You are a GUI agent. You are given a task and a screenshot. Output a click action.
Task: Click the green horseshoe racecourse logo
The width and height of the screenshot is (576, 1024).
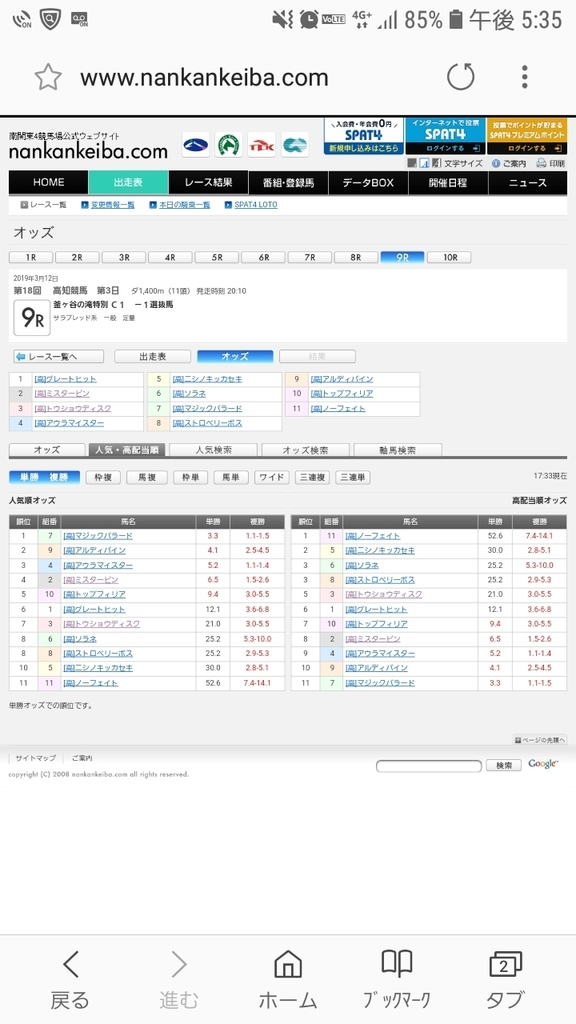click(x=229, y=145)
